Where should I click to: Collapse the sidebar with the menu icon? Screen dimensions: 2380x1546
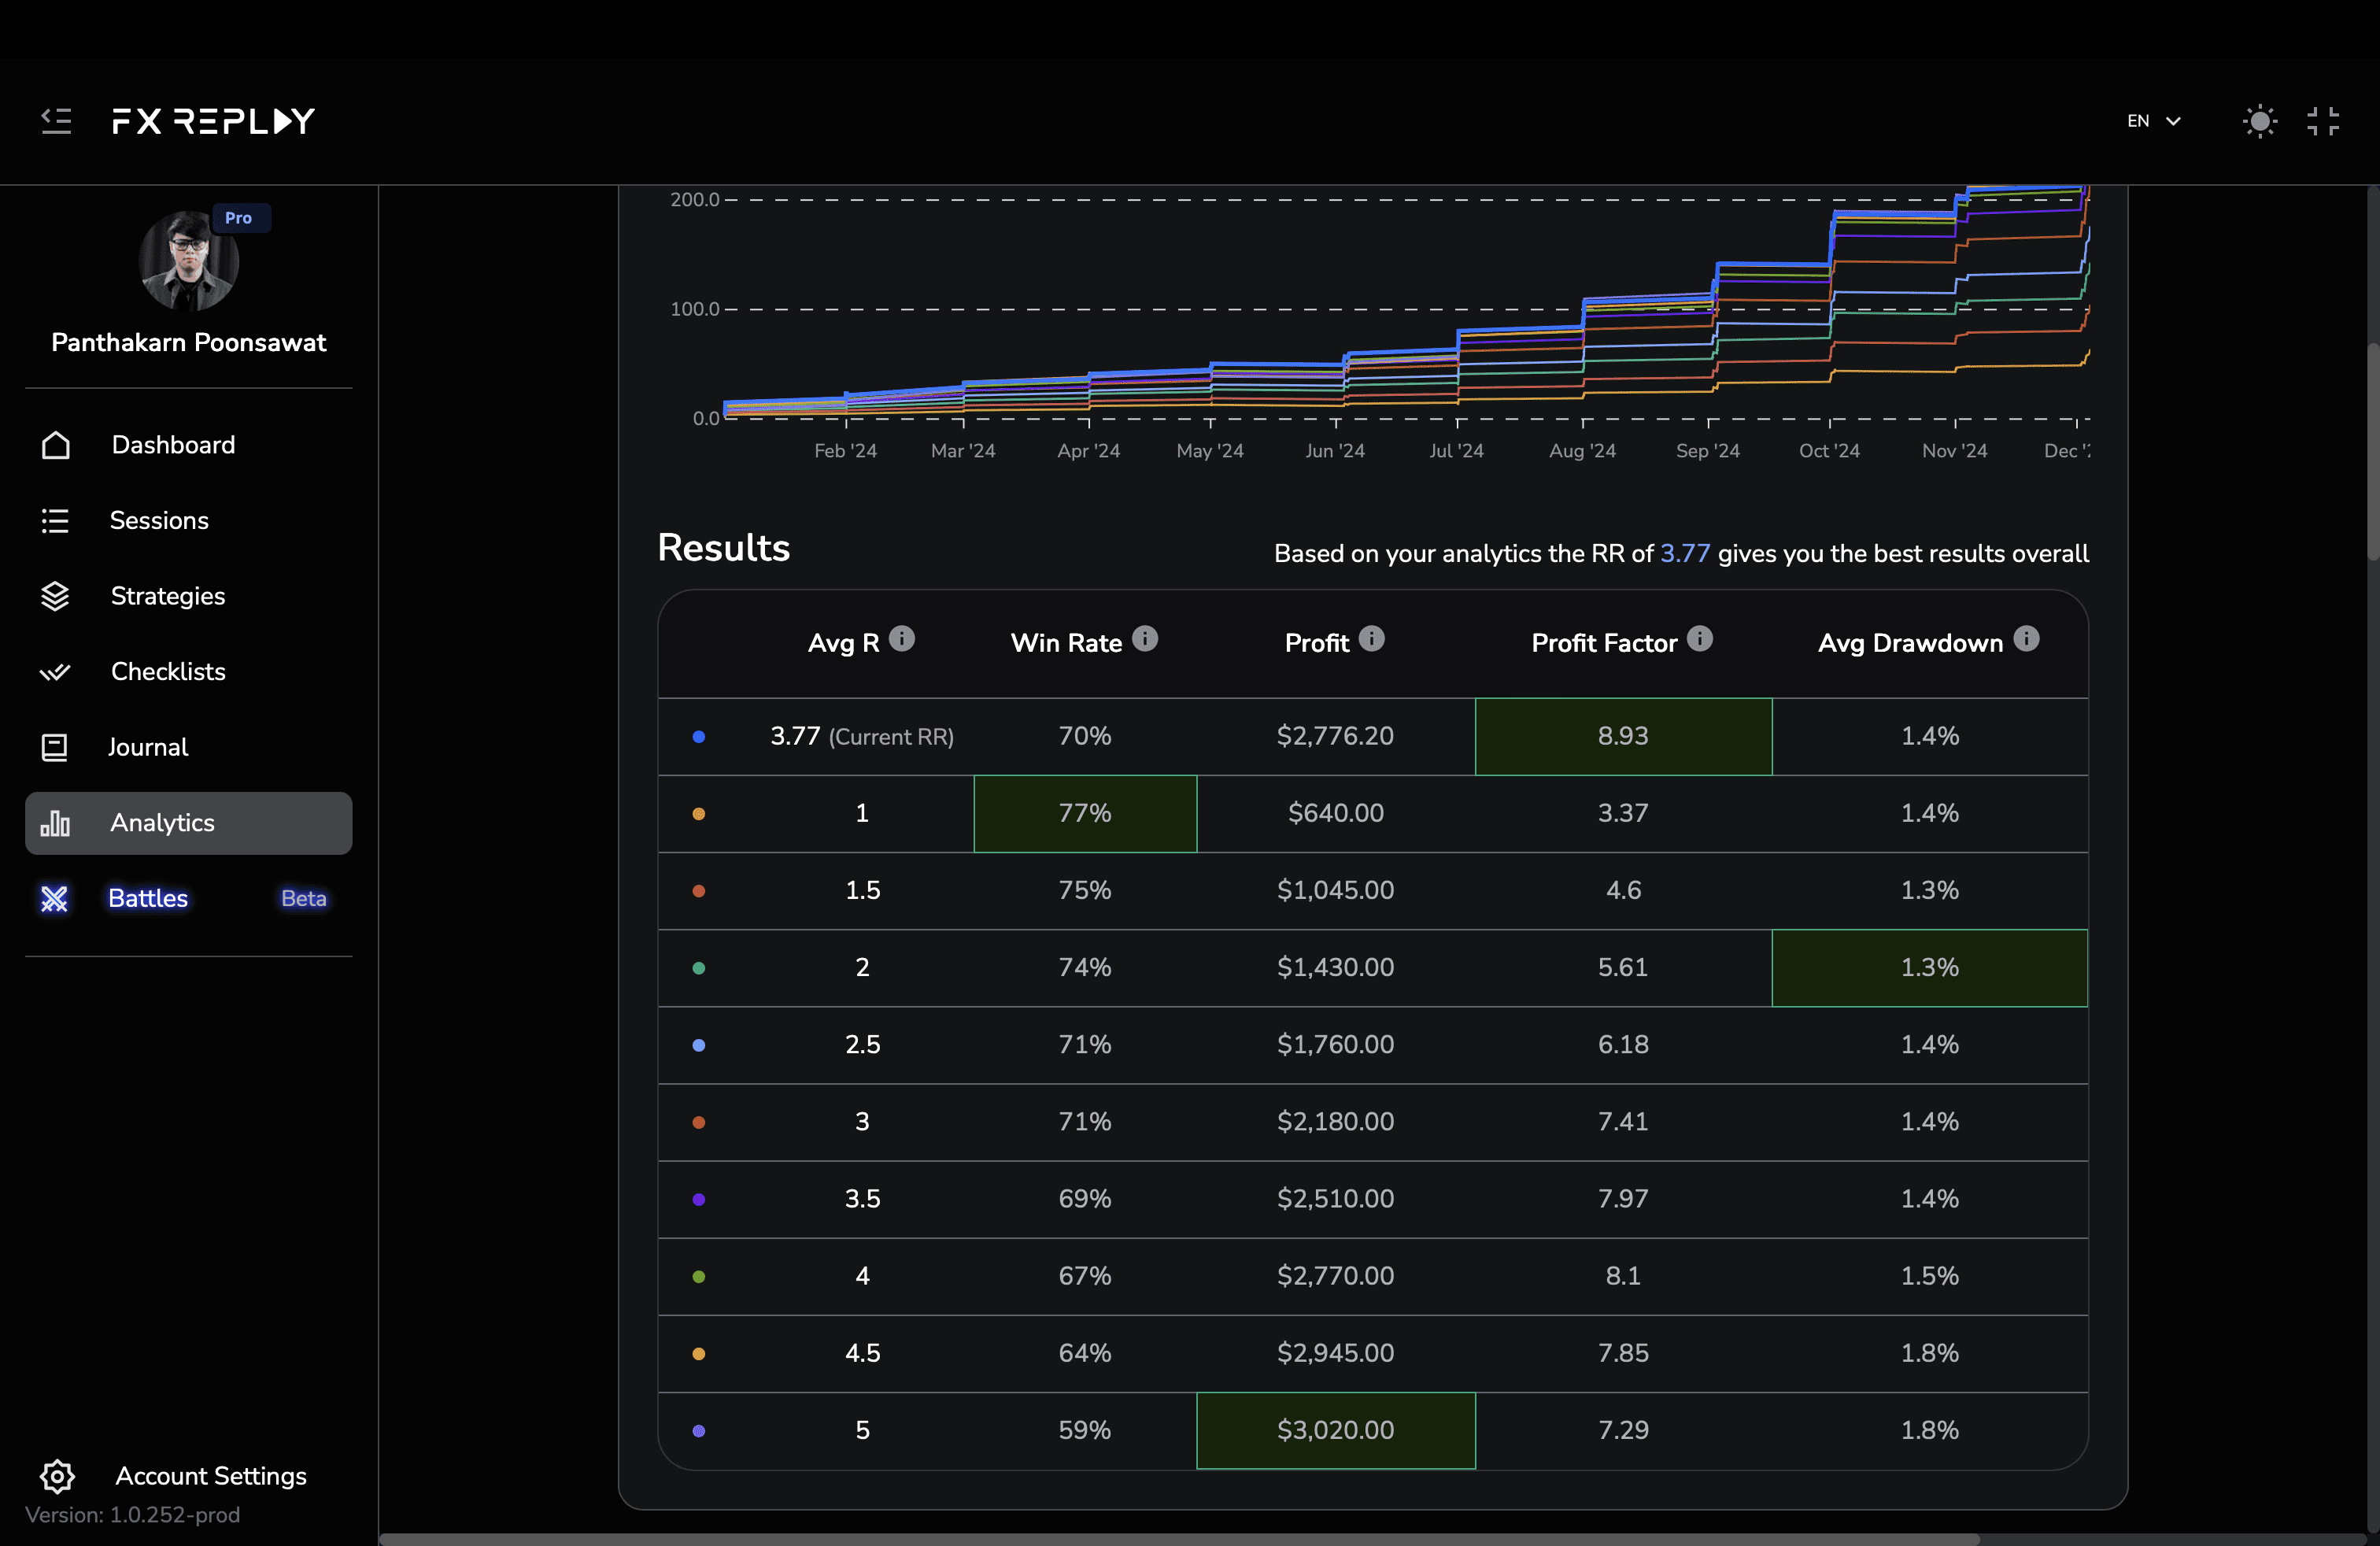coord(56,121)
